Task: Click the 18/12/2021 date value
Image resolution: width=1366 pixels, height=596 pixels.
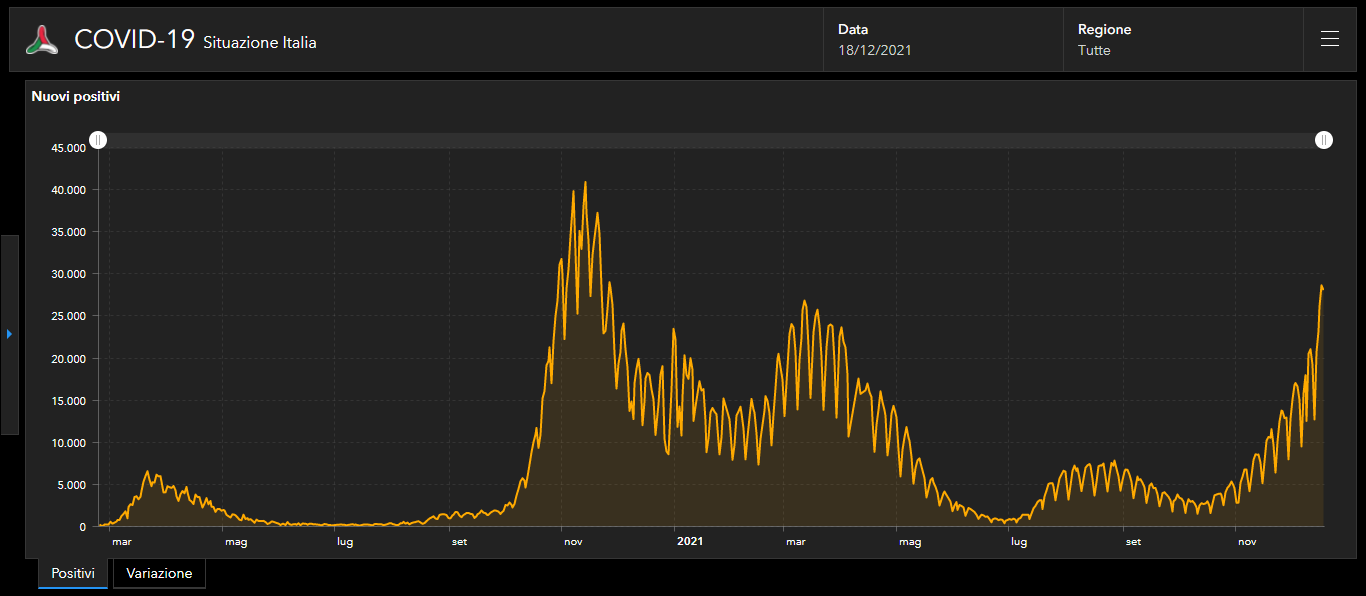Action: click(x=875, y=50)
